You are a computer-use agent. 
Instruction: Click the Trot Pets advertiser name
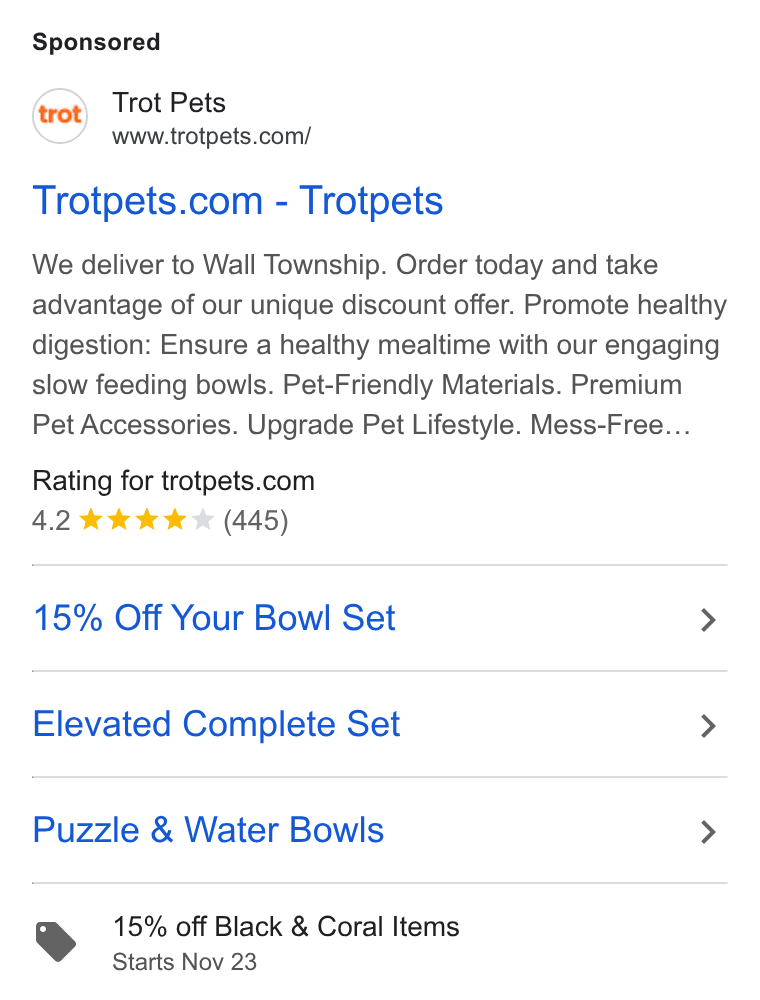tap(169, 103)
